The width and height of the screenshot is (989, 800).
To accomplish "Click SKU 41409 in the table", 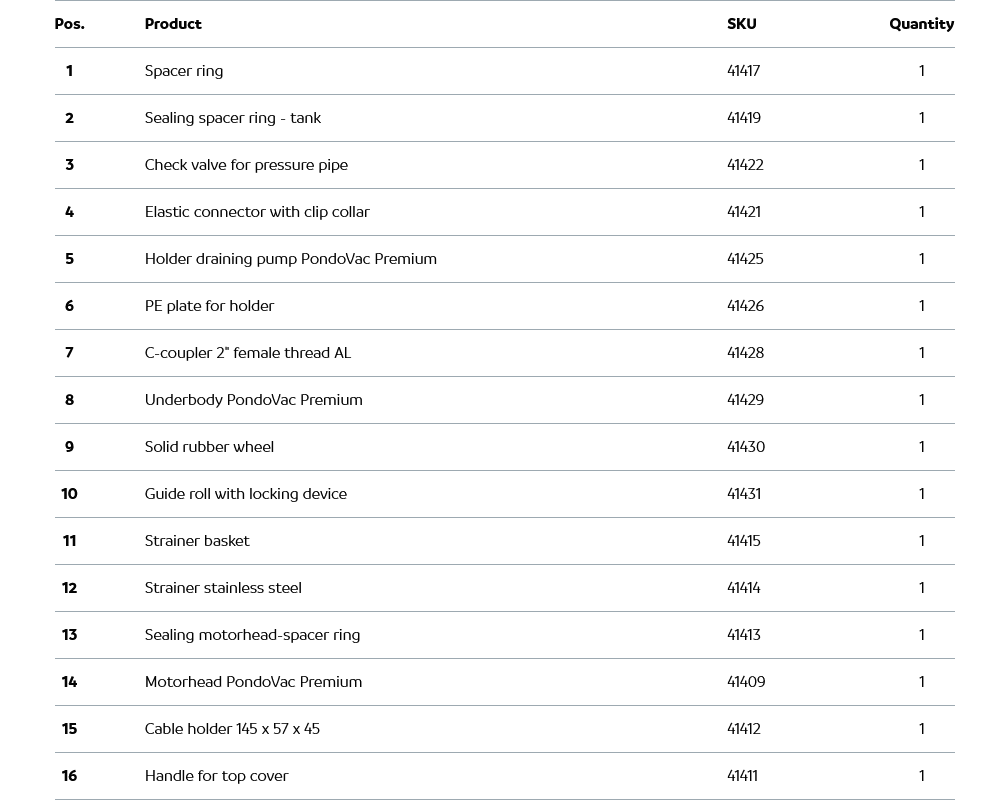I will click(x=746, y=682).
